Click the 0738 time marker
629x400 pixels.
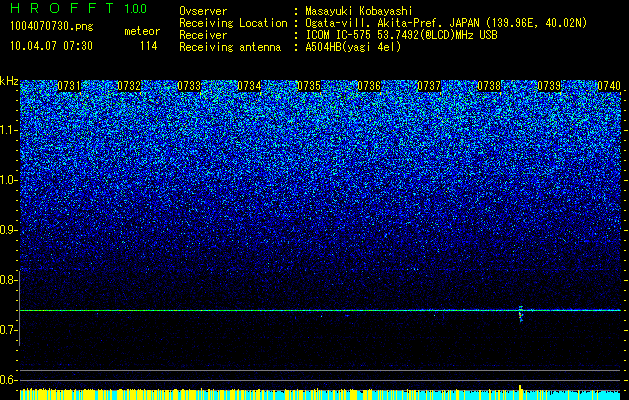(489, 86)
